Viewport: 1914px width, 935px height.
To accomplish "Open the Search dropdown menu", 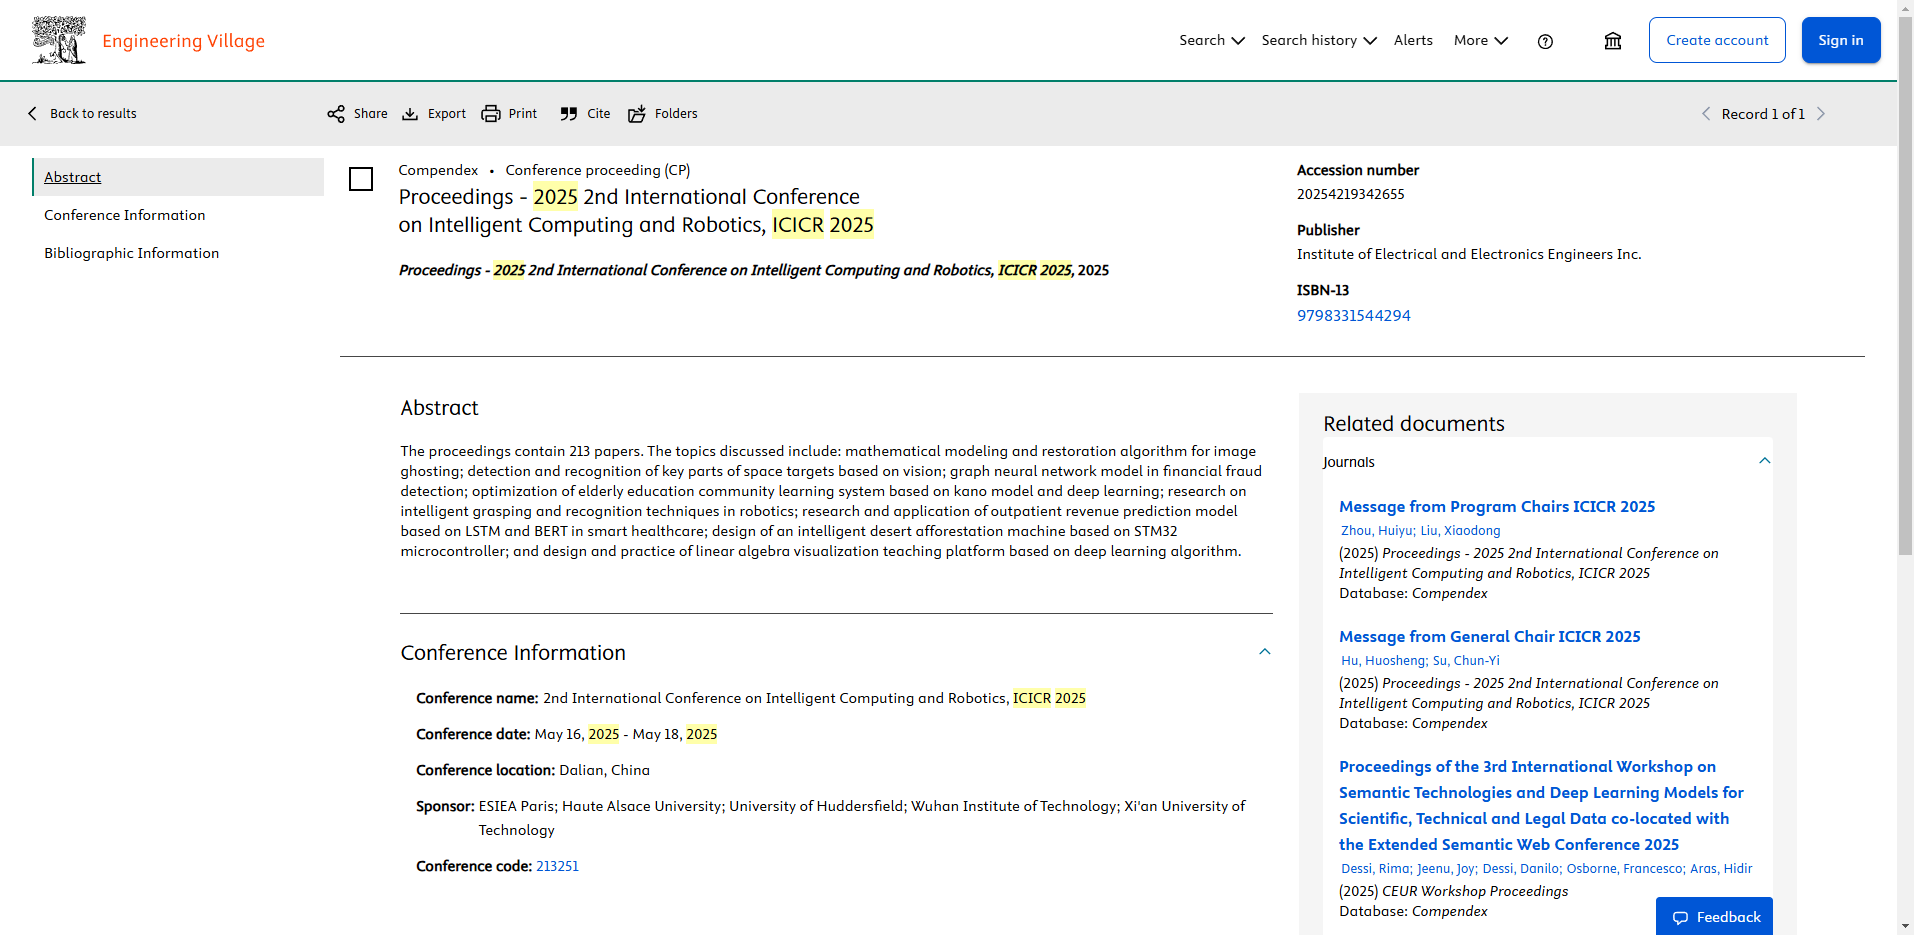I will tap(1211, 41).
